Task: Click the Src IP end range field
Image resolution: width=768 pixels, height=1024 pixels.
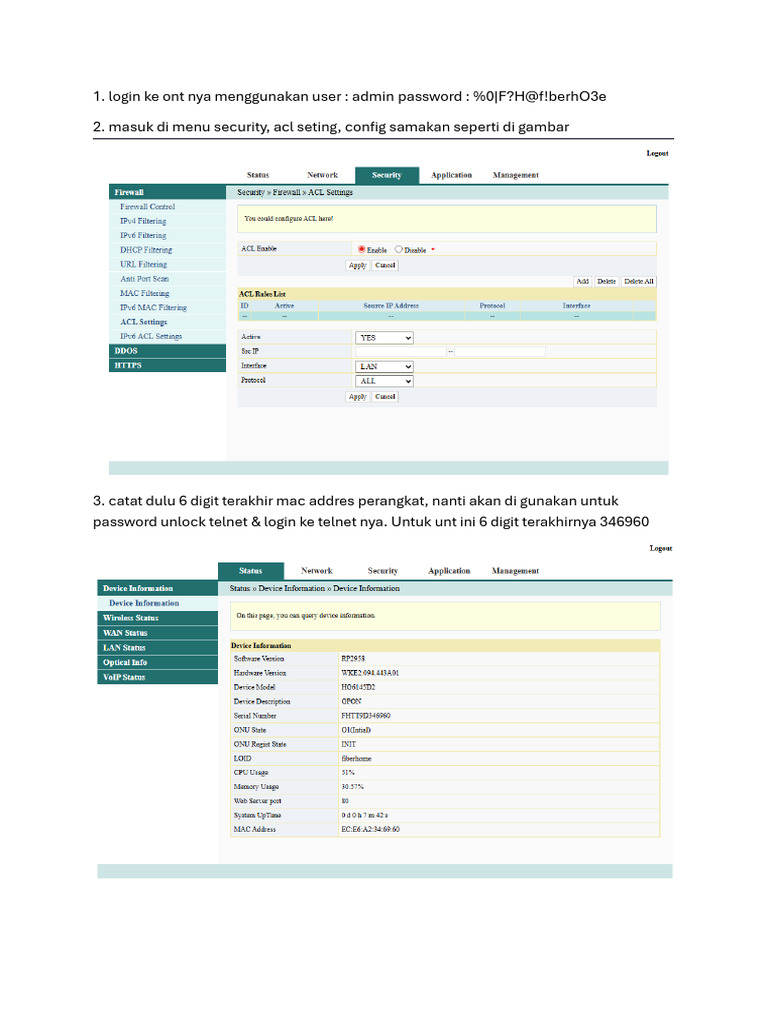Action: (500, 351)
